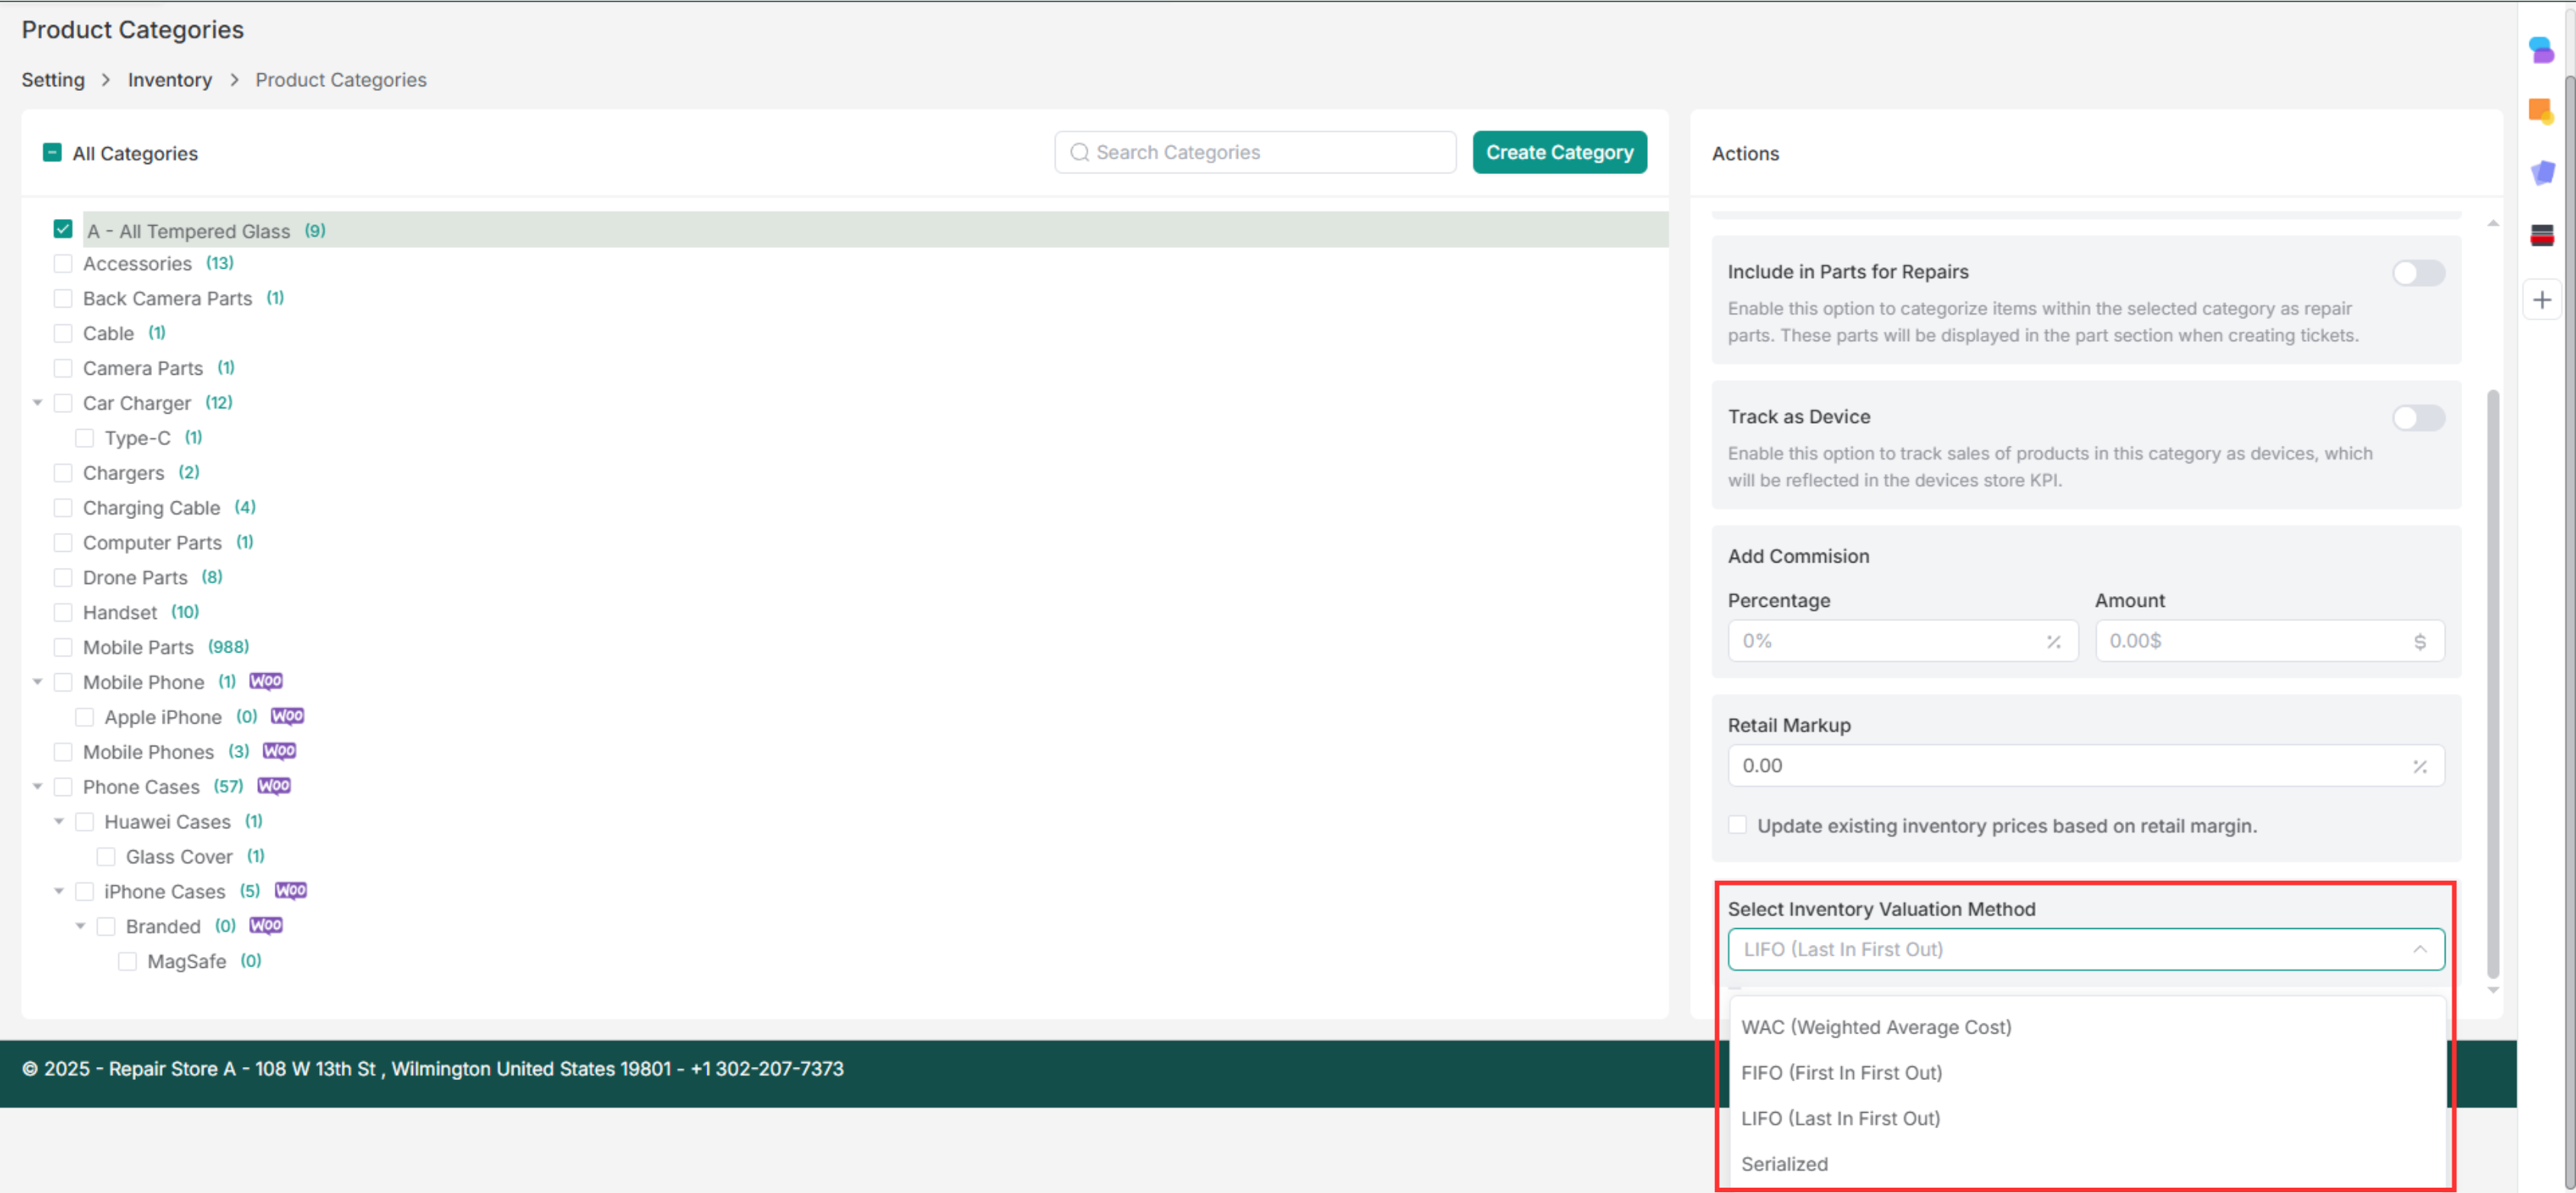Image resolution: width=2576 pixels, height=1193 pixels.
Task: Click the Woo badge beside Mobile Phones
Action: [x=279, y=751]
